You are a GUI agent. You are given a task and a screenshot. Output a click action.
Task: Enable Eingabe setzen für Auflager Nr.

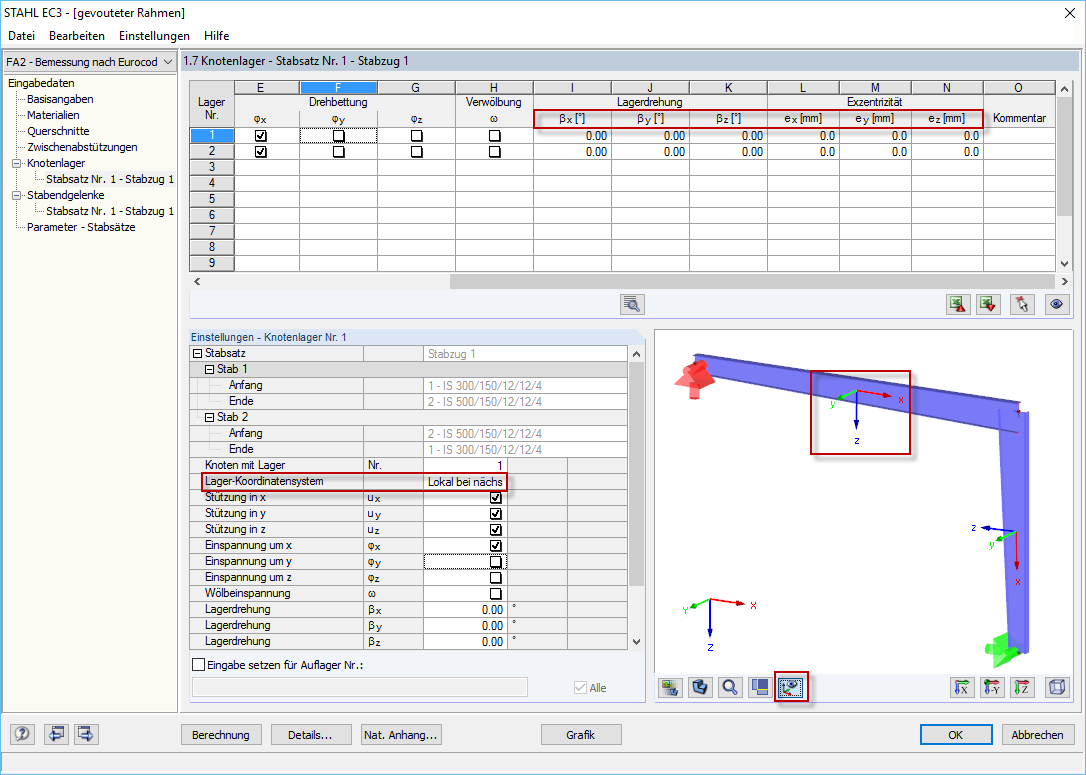pyautogui.click(x=198, y=664)
